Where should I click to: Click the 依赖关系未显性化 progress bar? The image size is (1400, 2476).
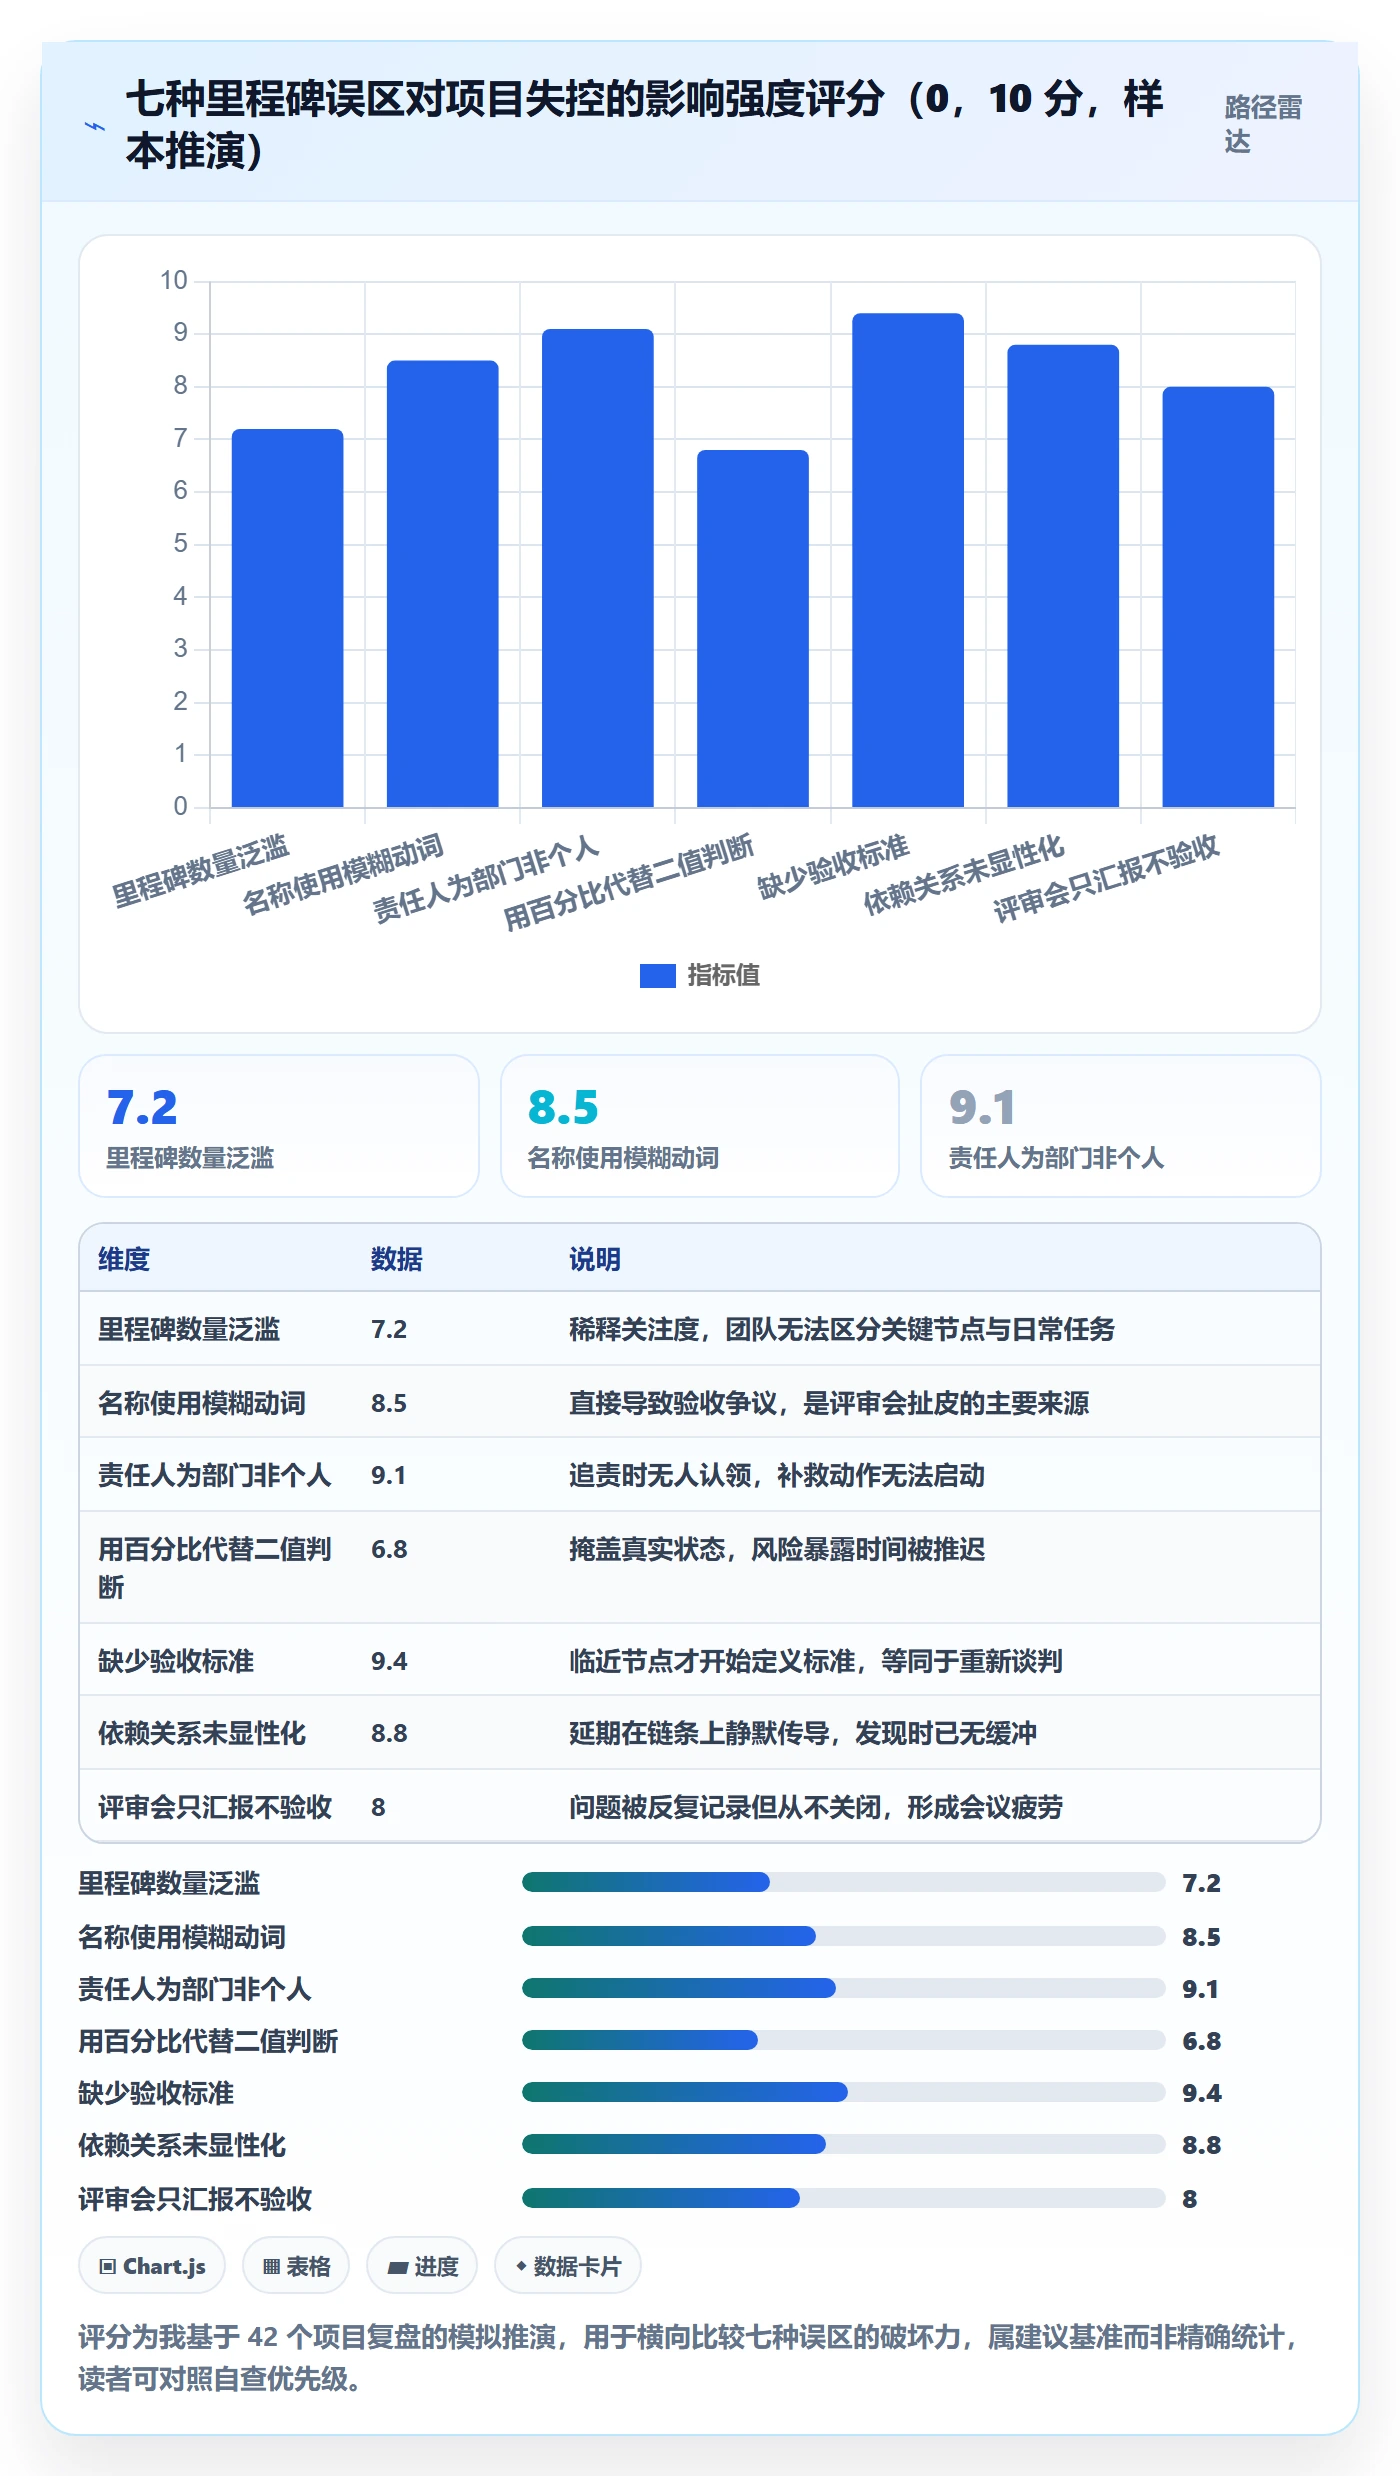(x=843, y=2144)
